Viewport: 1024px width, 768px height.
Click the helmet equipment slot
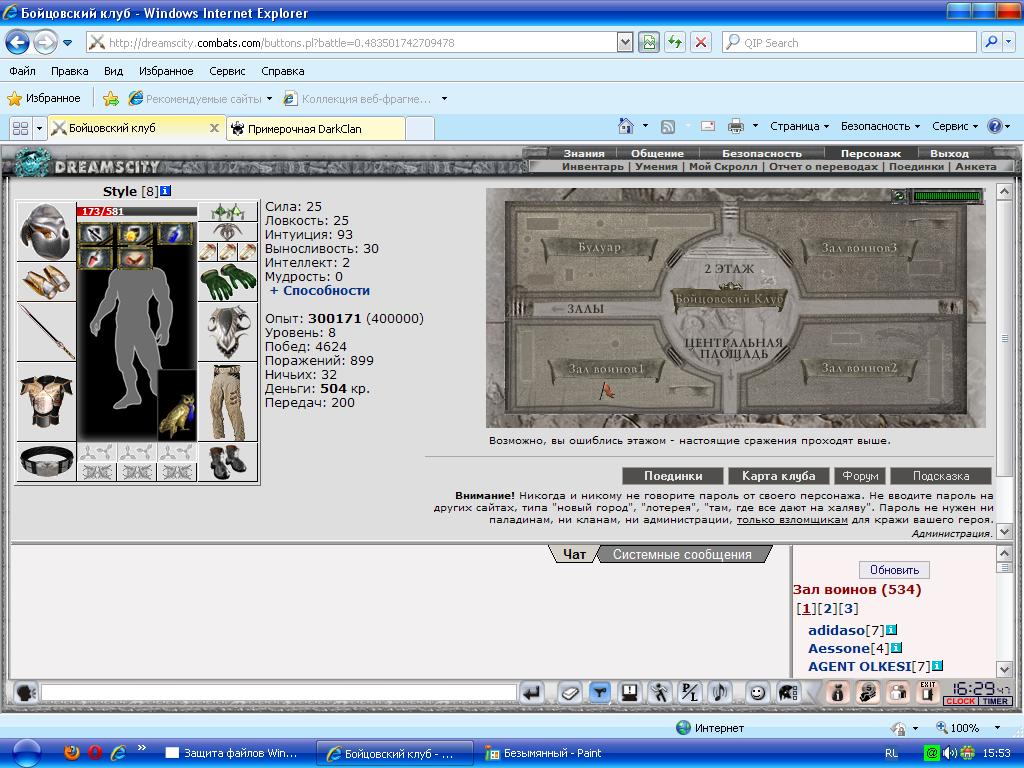coord(46,232)
